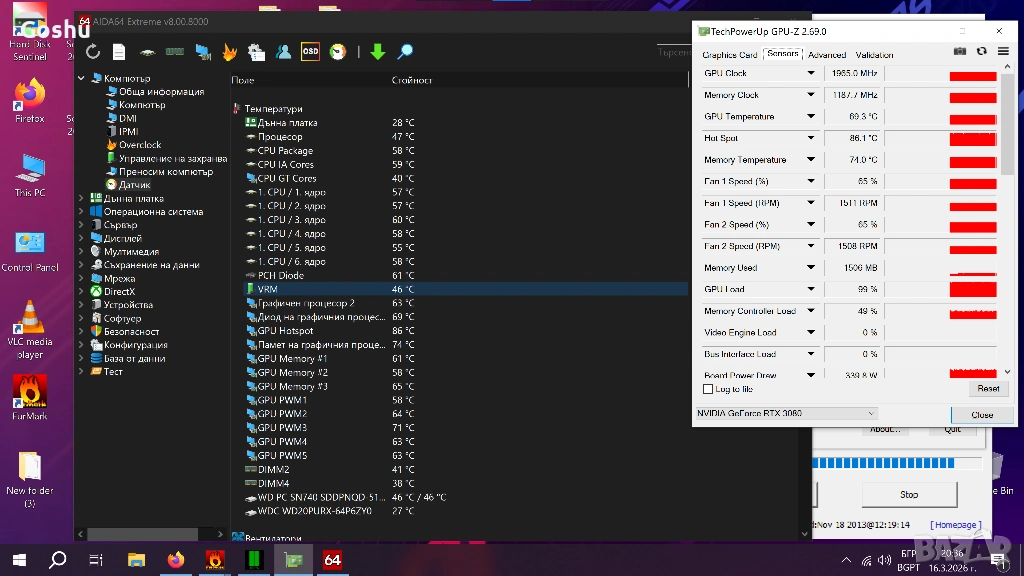The height and width of the screenshot is (576, 1024).
Task: Open Firefox from the Windows taskbar
Action: coord(177,560)
